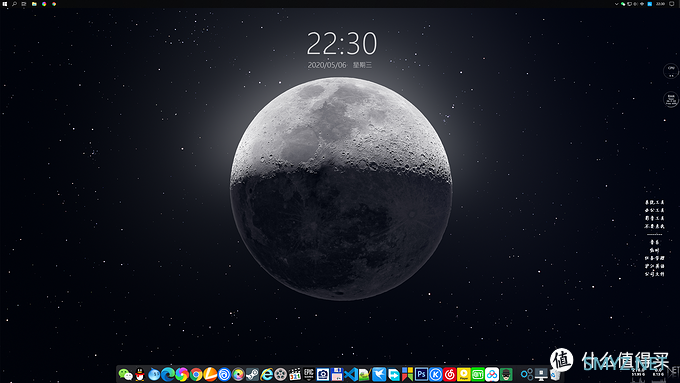Viewport: 680px width, 383px height.
Task: Select first menu item in right-side launcher list
Action: pos(654,203)
